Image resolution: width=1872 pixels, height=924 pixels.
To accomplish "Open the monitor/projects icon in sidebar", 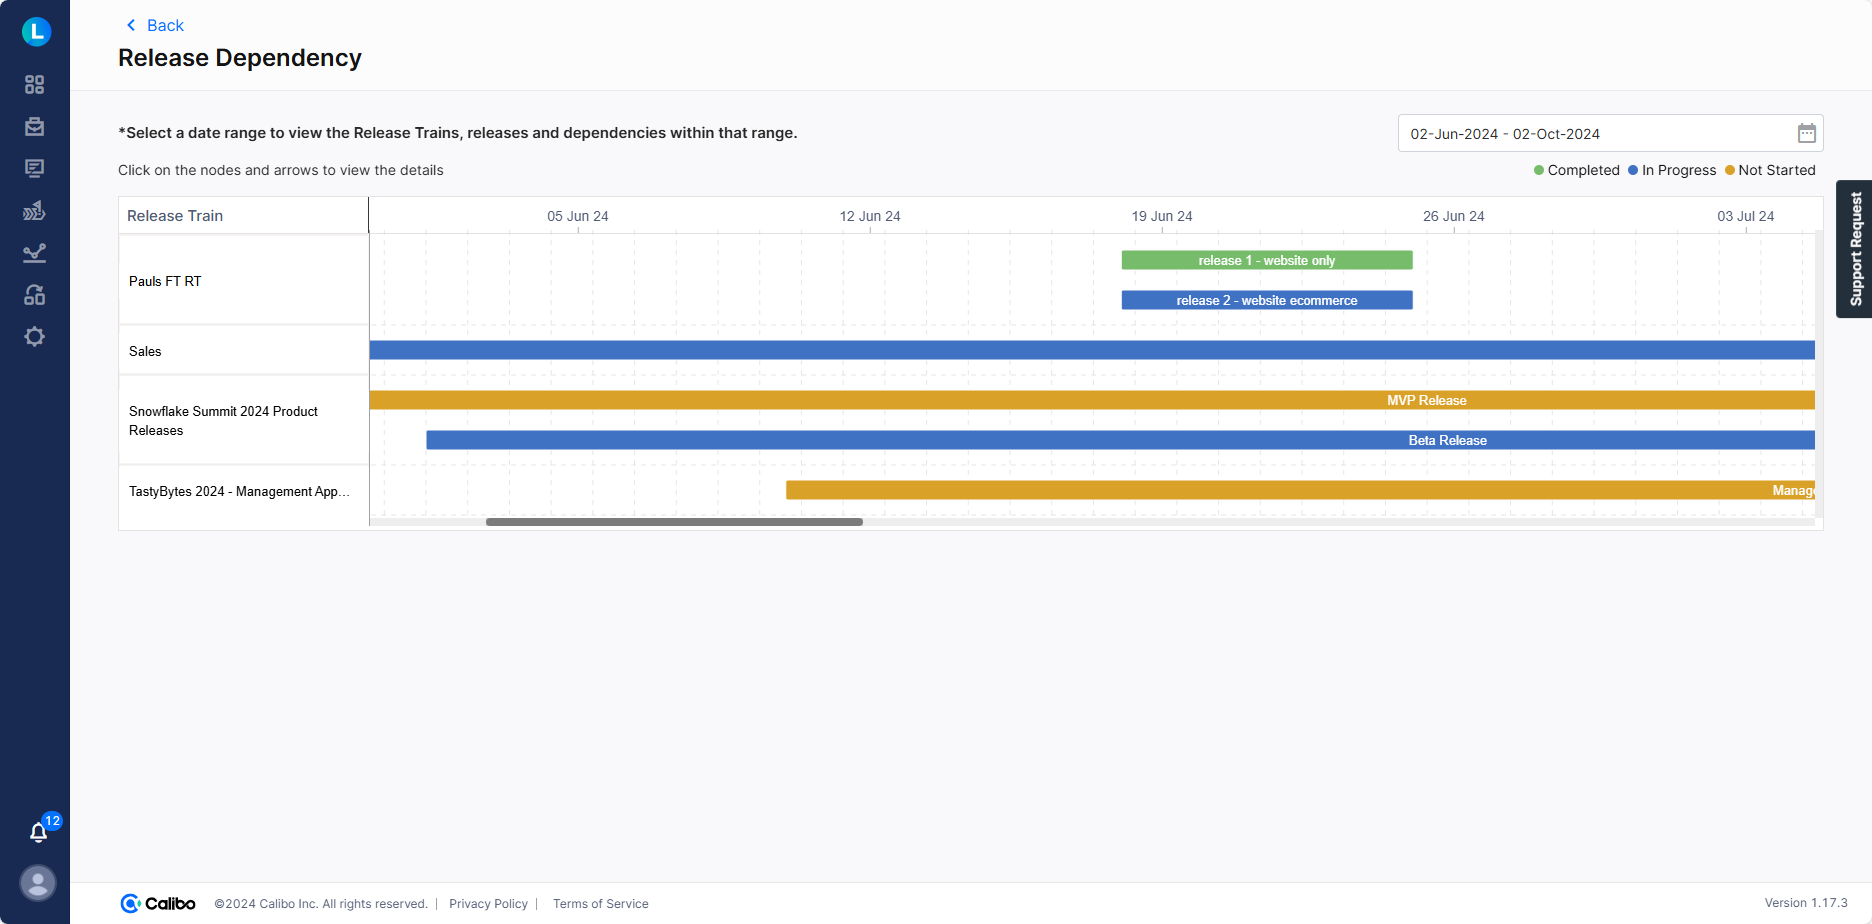I will point(34,168).
